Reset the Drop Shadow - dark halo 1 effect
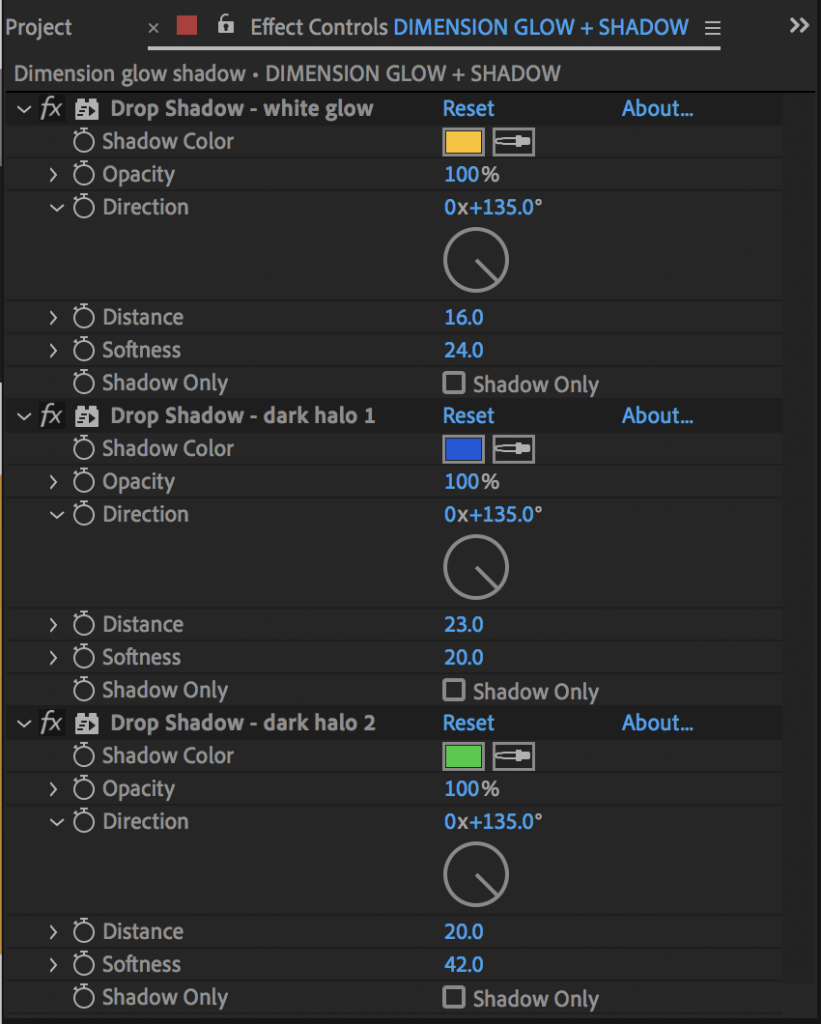 click(468, 416)
